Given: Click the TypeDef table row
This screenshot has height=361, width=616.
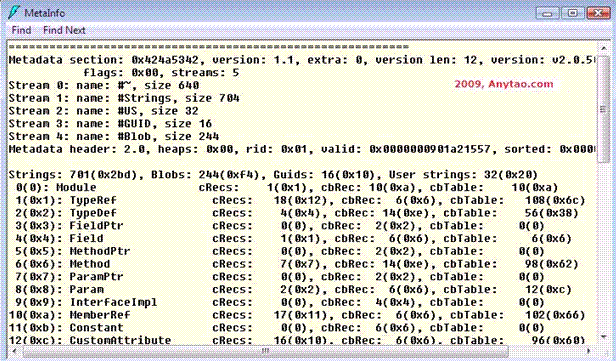Looking at the screenshot, I should click(x=297, y=213).
